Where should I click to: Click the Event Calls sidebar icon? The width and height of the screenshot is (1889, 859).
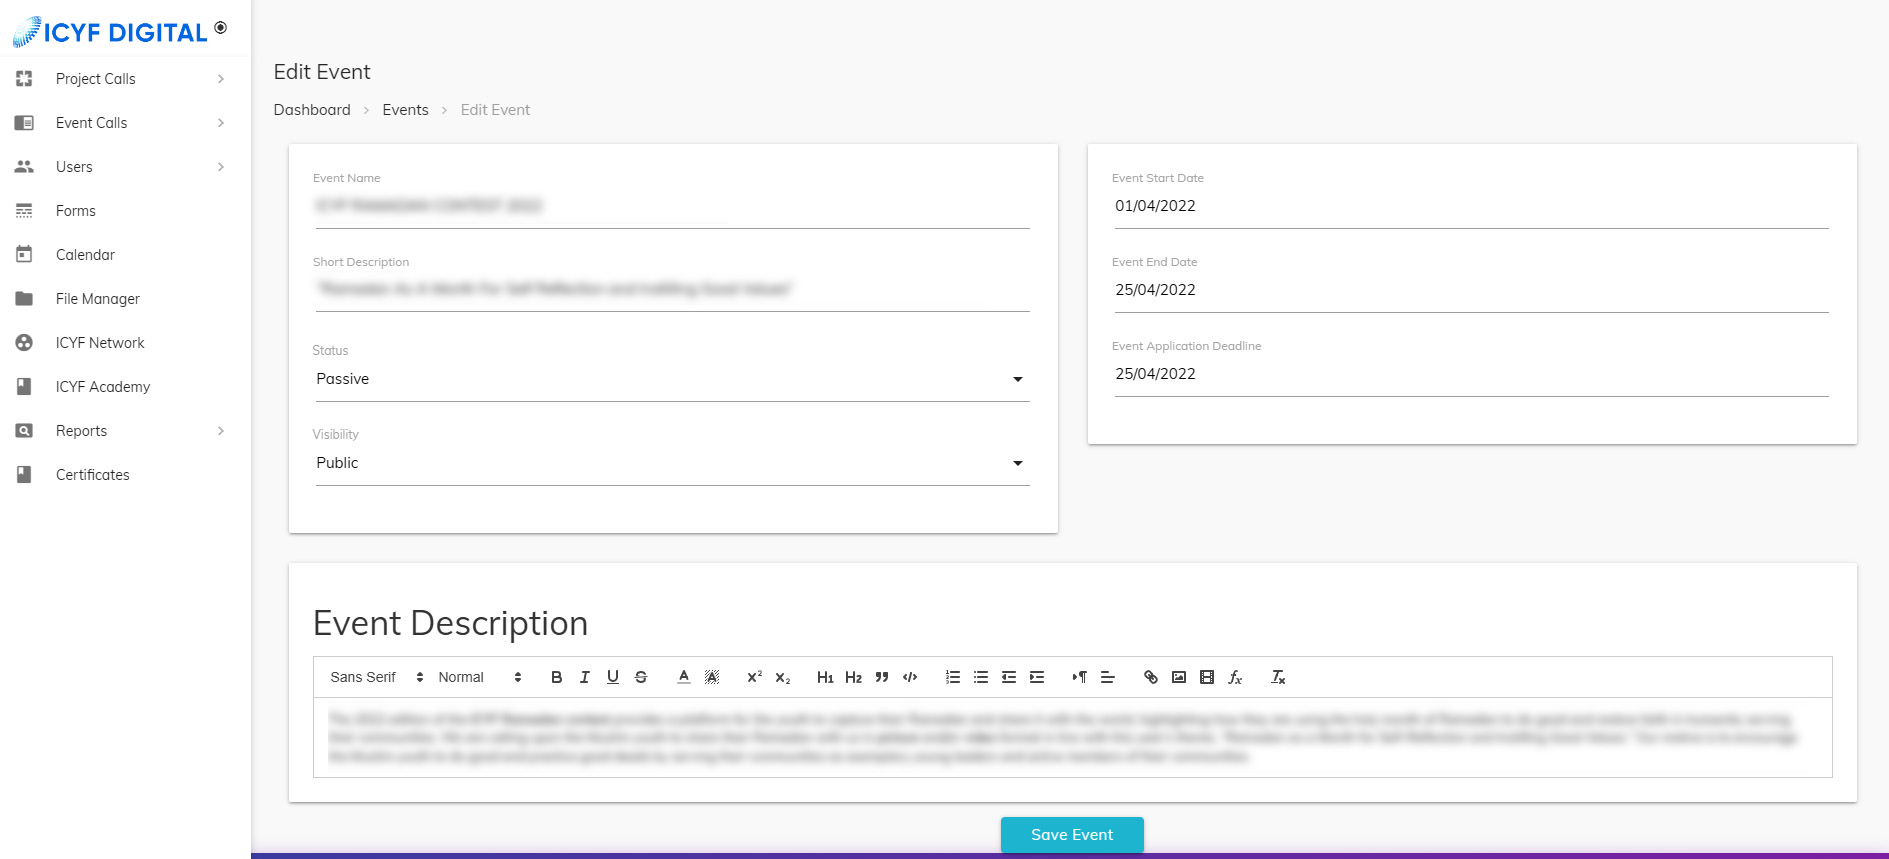point(24,123)
